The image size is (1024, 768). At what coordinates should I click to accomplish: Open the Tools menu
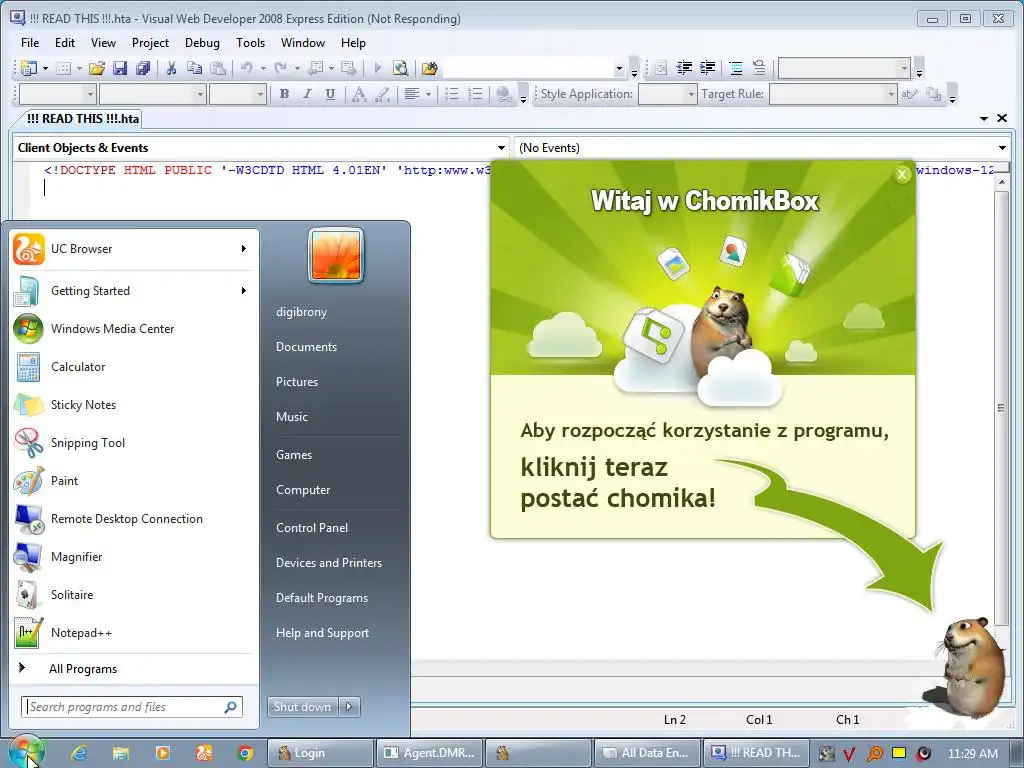tap(250, 42)
